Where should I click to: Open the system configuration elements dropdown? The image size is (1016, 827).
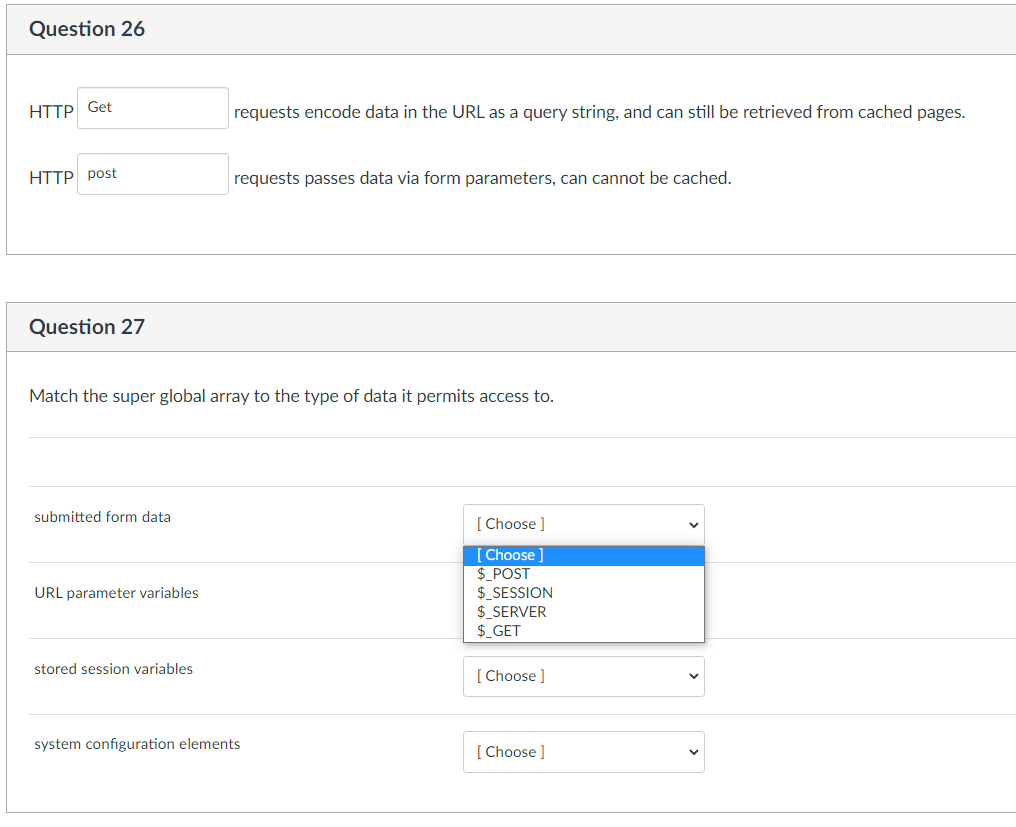(x=583, y=751)
